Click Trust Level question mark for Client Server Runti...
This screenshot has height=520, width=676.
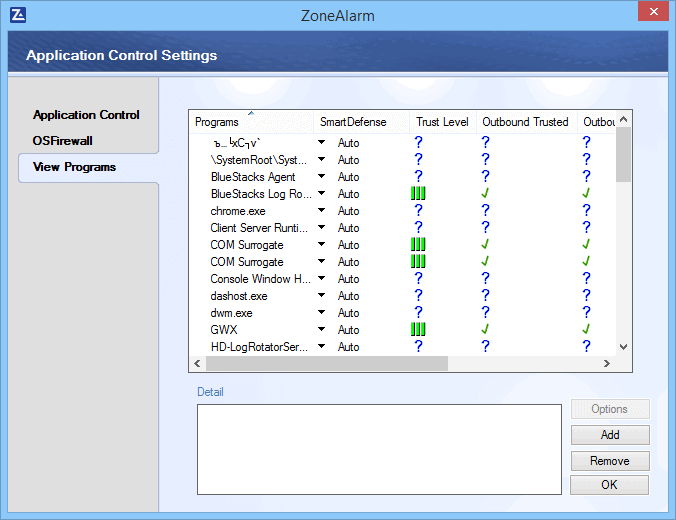[x=418, y=227]
